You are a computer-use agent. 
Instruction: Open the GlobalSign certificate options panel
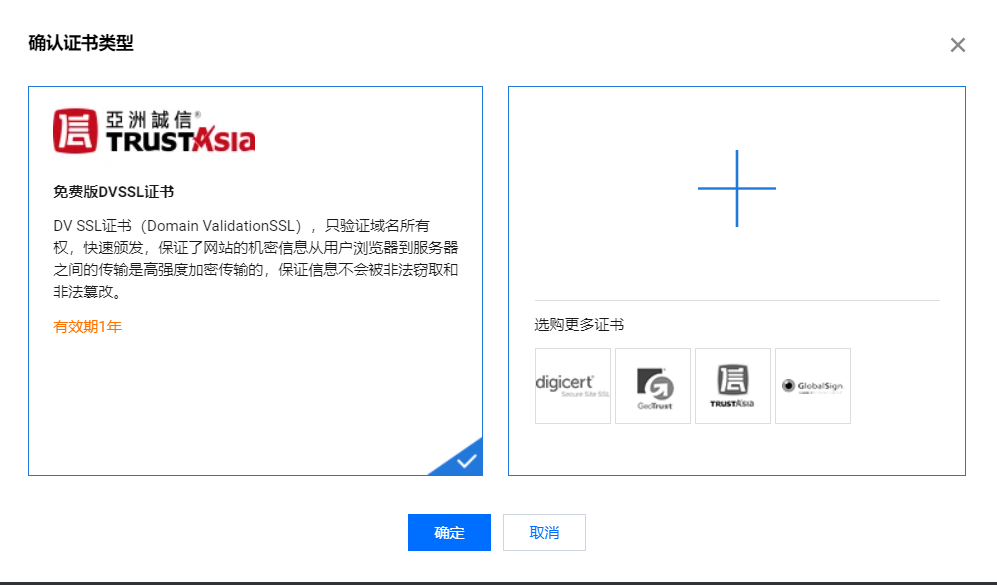(x=812, y=386)
